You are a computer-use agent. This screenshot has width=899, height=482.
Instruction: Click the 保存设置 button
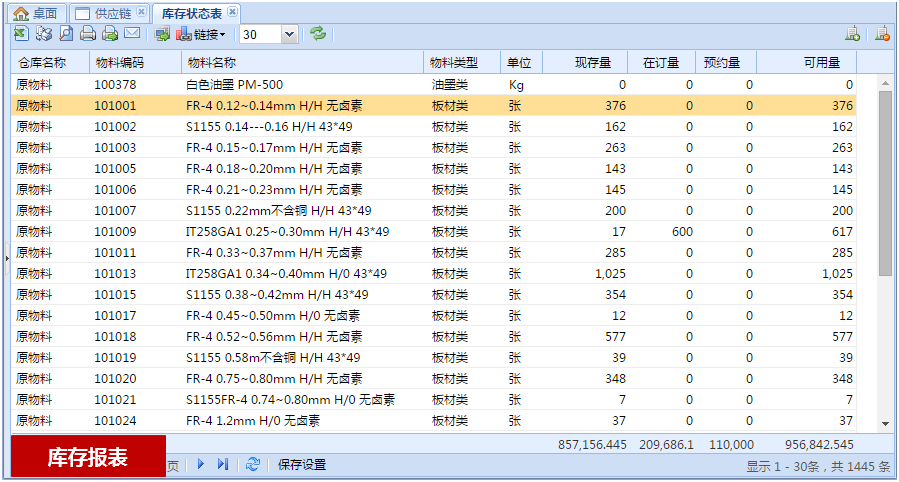tap(302, 465)
